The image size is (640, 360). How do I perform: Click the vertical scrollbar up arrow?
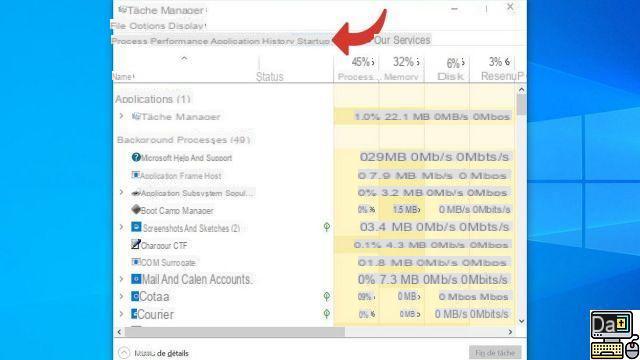pos(521,89)
